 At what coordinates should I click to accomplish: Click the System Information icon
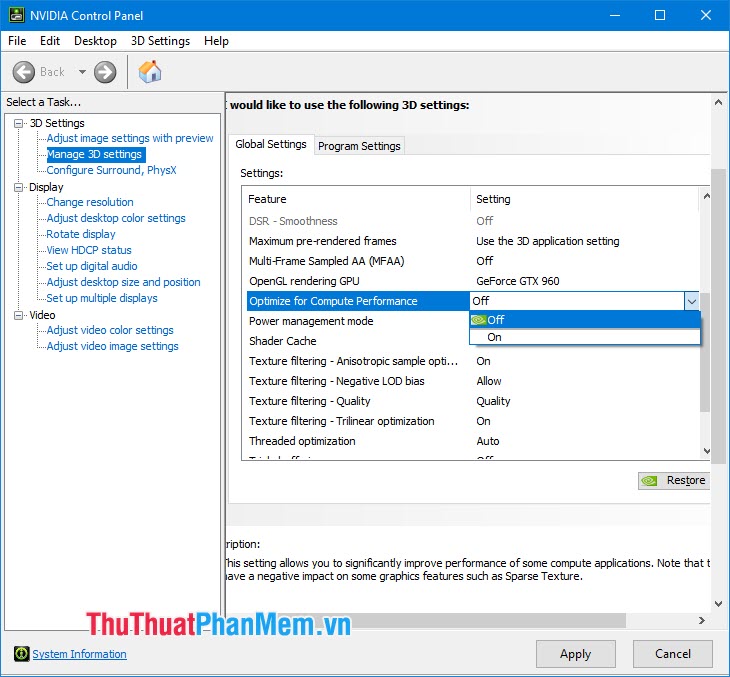coord(20,654)
